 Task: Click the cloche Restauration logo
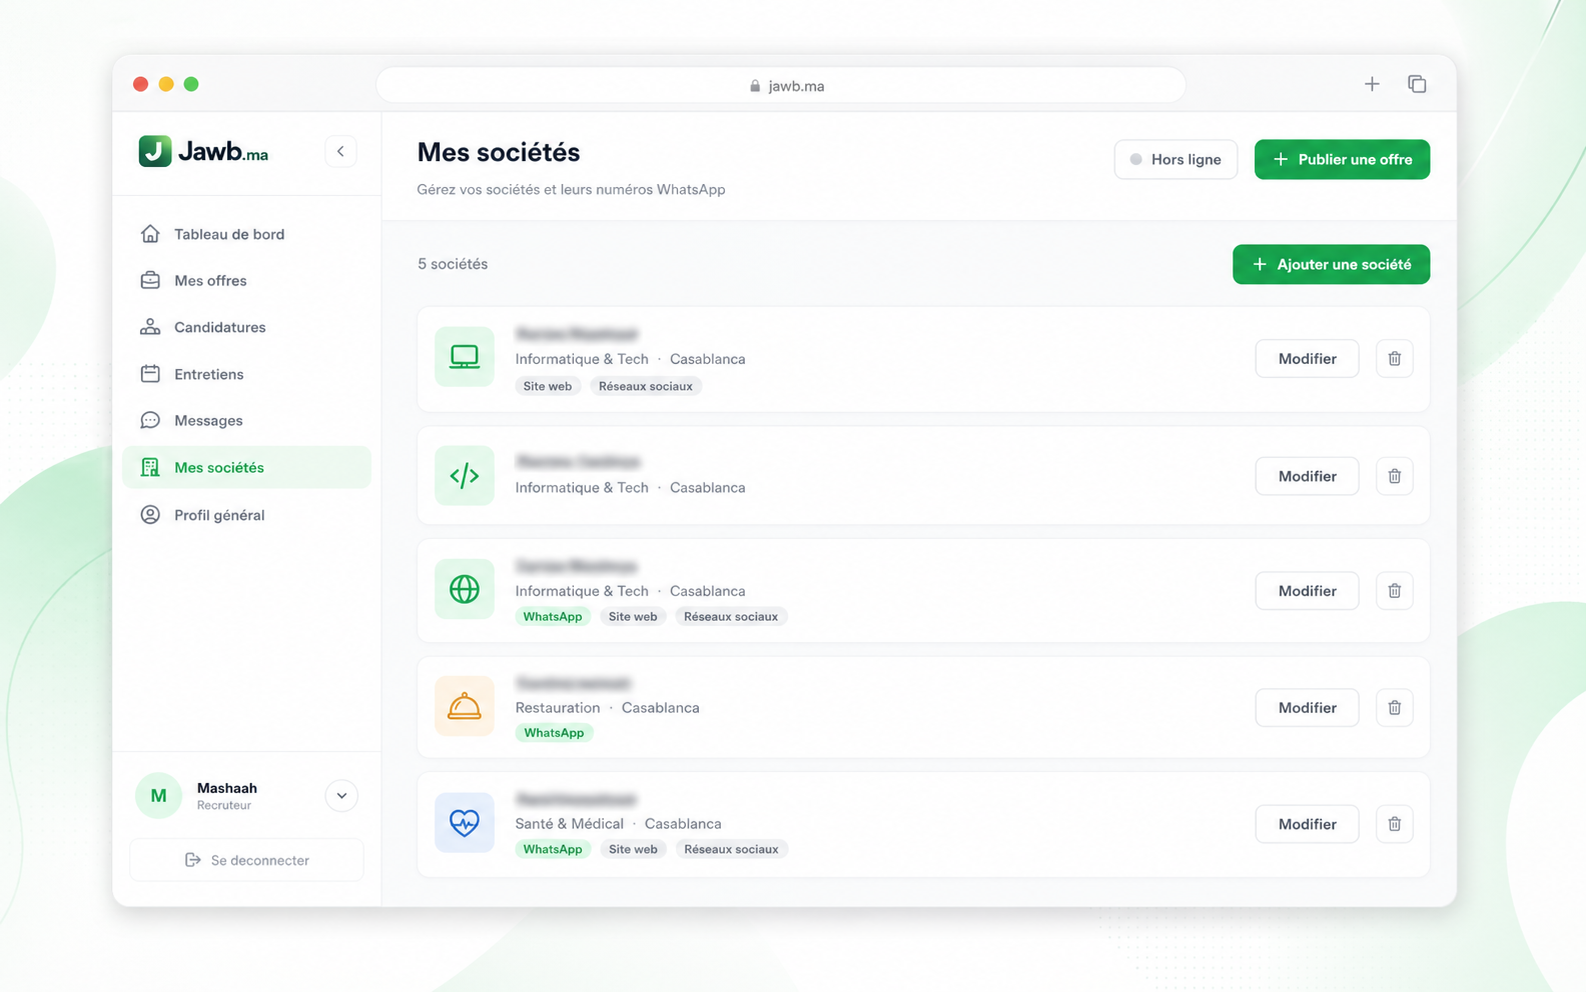point(464,706)
